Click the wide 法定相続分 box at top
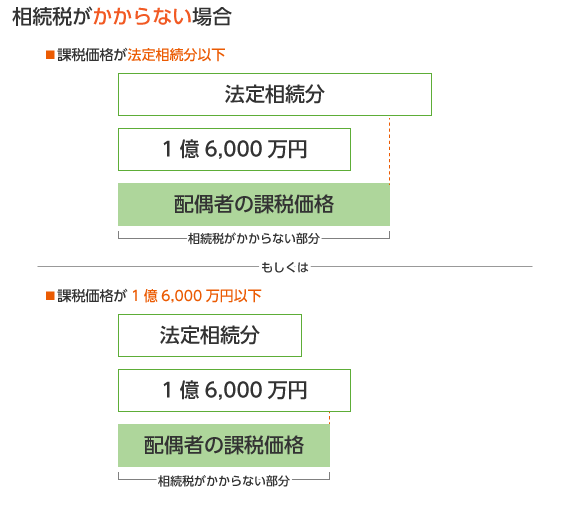 (x=275, y=95)
